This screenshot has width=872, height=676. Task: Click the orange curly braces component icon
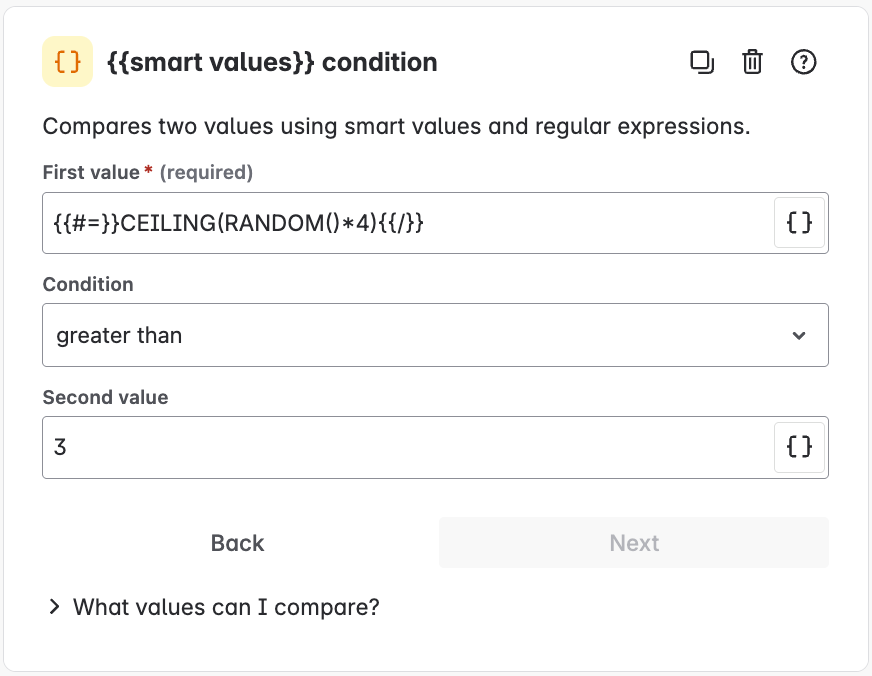tap(67, 61)
